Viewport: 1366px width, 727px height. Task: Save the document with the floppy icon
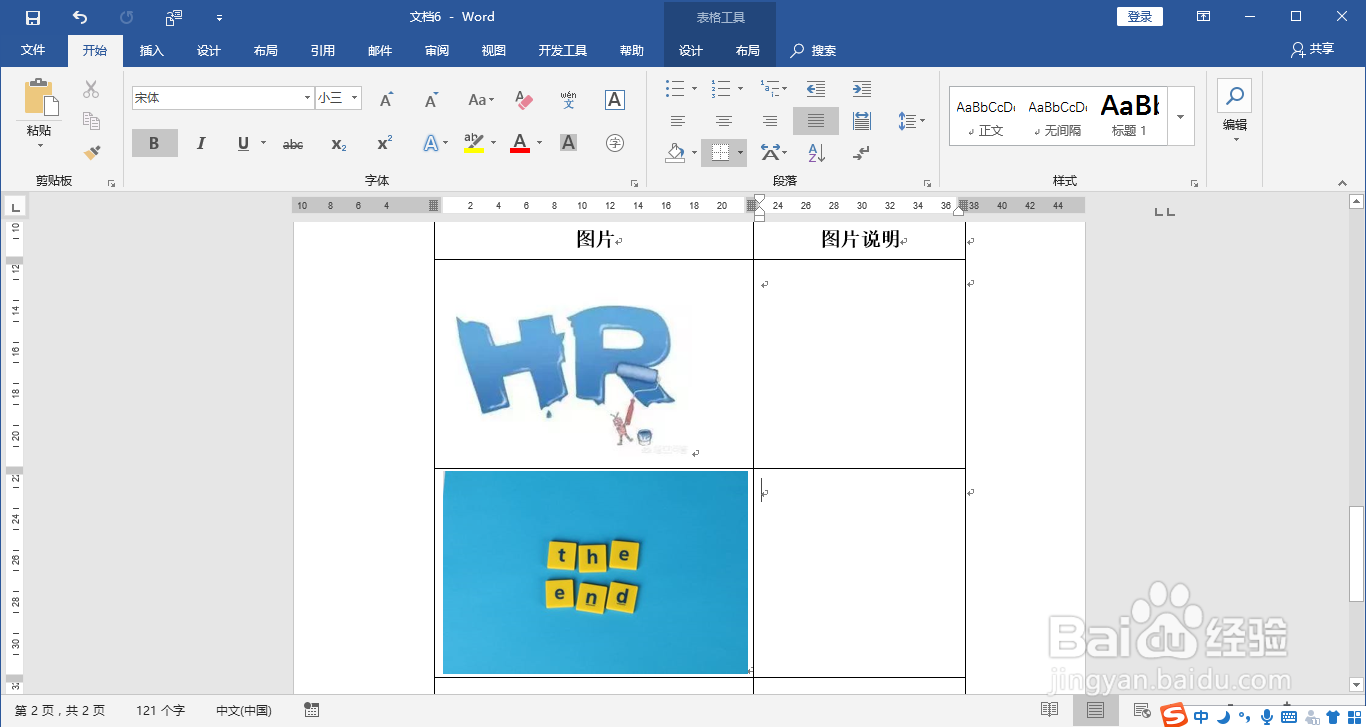coord(33,17)
